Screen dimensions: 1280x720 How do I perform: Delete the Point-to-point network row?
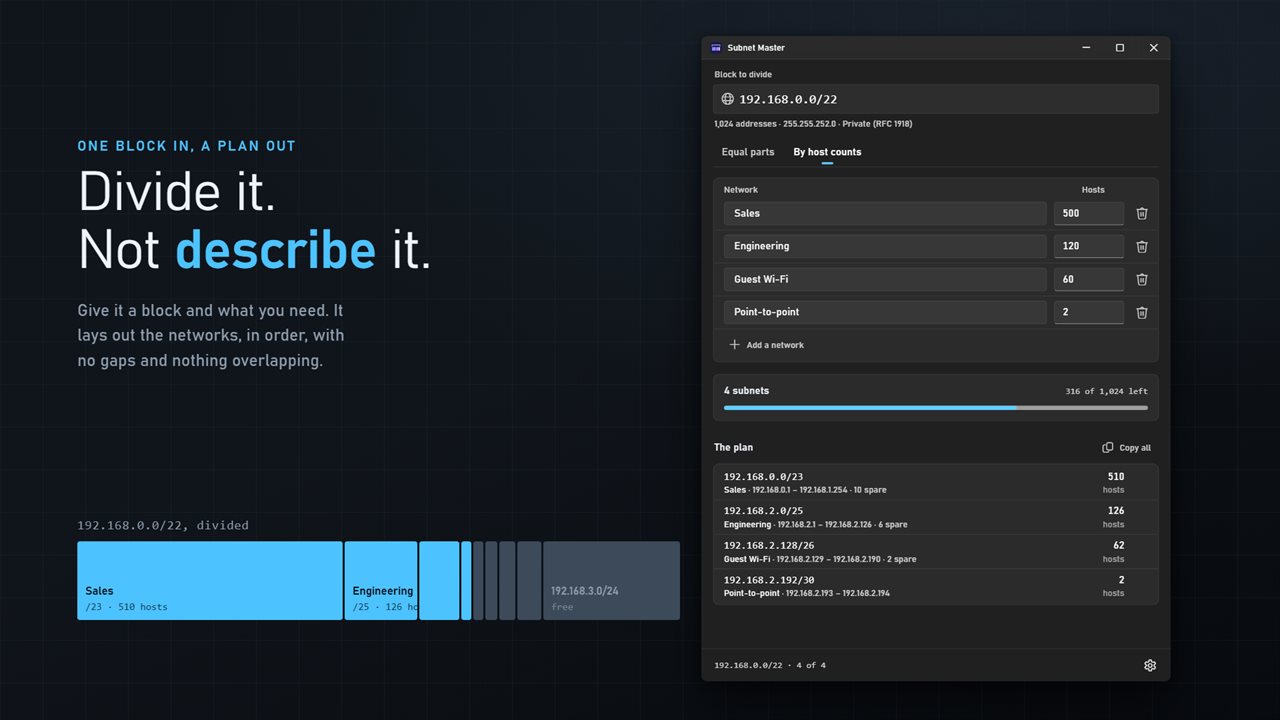coord(1142,312)
